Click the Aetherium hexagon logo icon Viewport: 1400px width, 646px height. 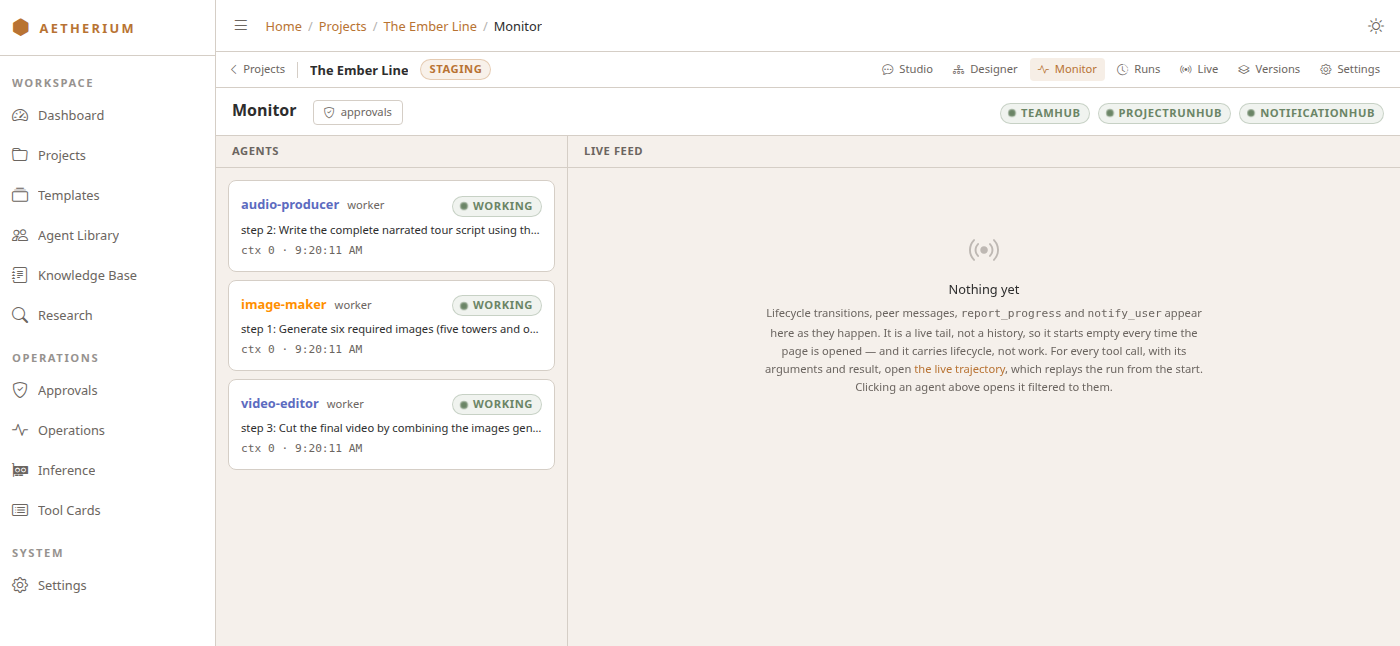pos(21,28)
